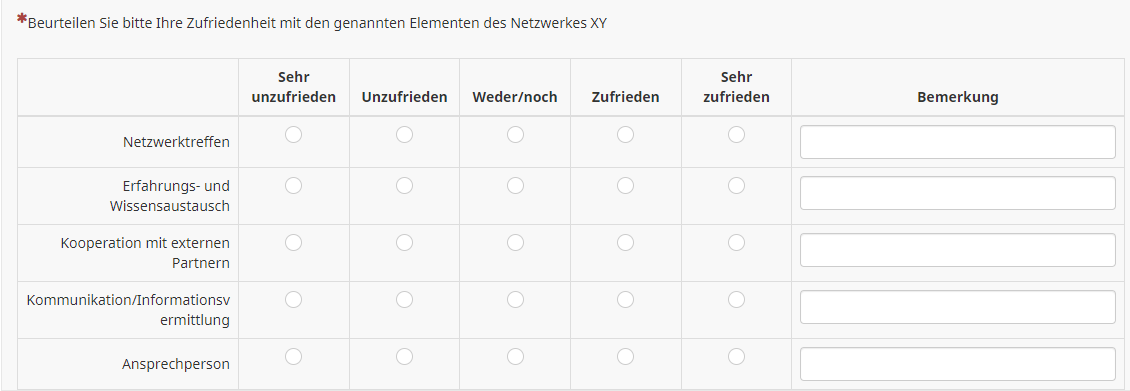
Task: Select Sehr unzufrieden for Netzwerktreffen
Action: pyautogui.click(x=293, y=135)
